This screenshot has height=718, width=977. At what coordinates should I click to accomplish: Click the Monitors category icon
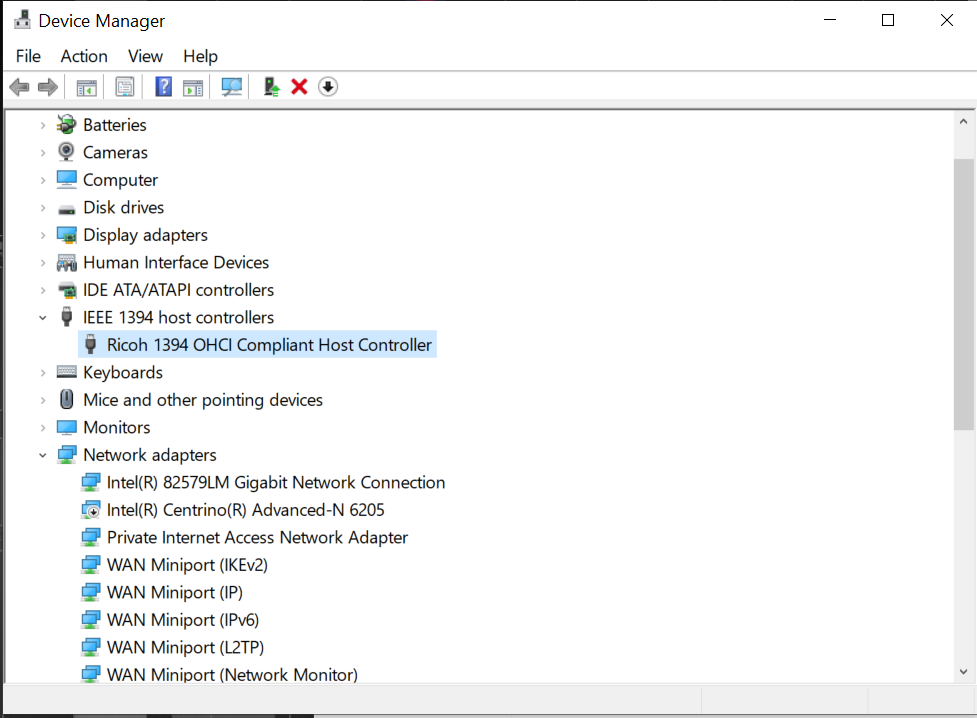(66, 428)
